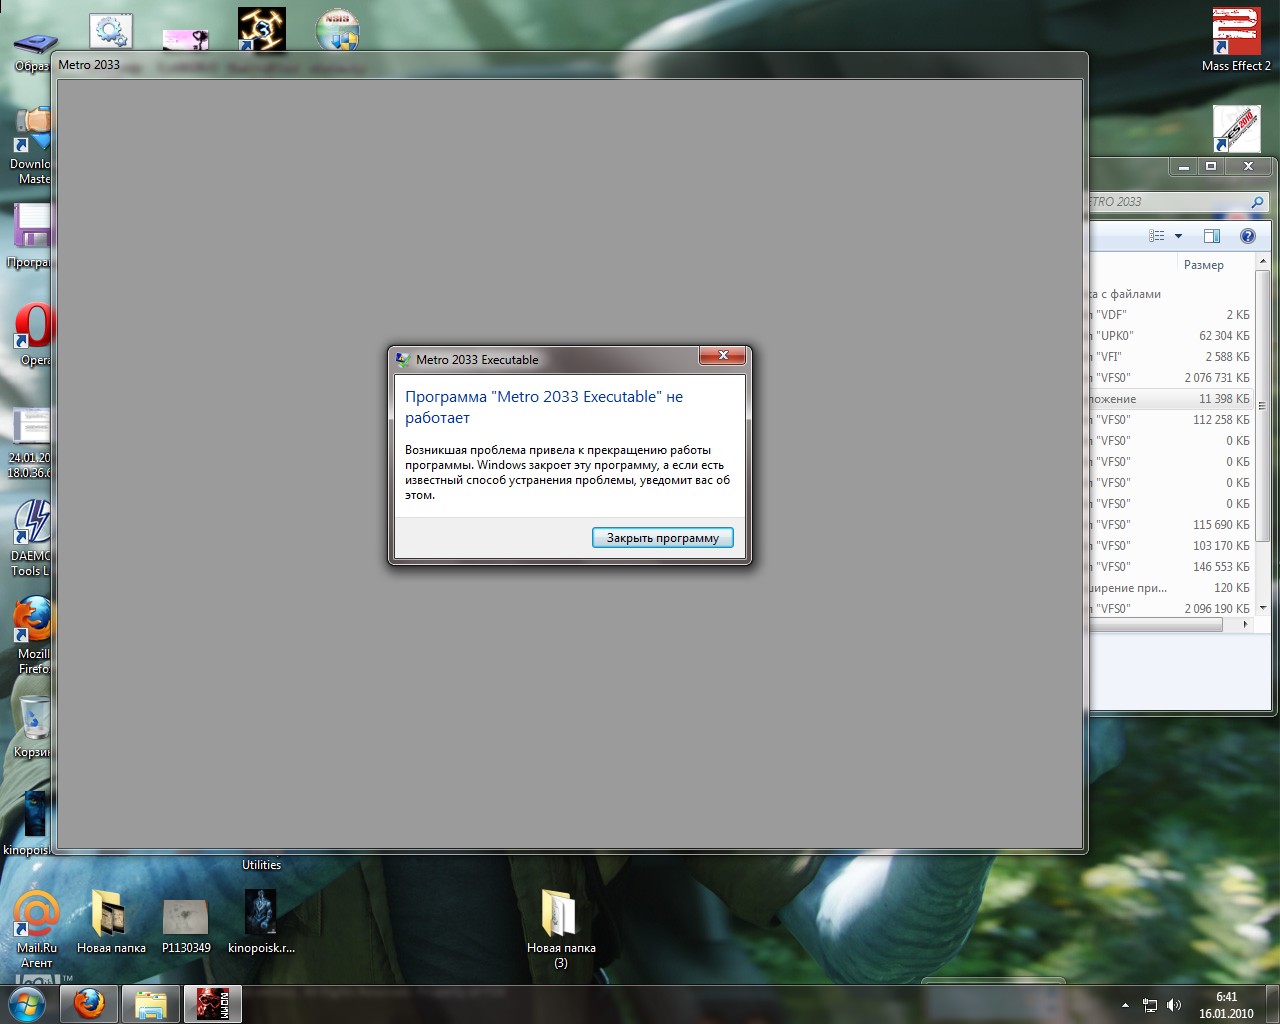Open the P1130349 image file
The image size is (1280, 1024).
click(x=186, y=925)
